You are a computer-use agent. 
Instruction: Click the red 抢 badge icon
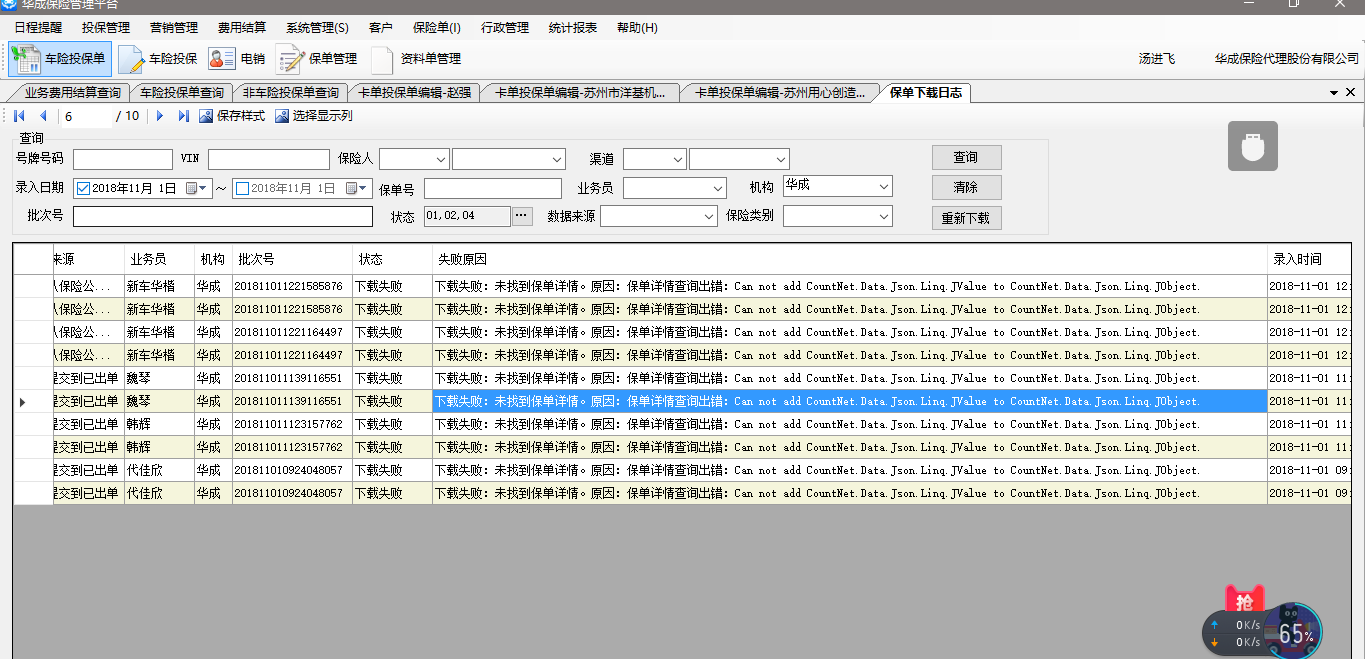[x=1245, y=600]
